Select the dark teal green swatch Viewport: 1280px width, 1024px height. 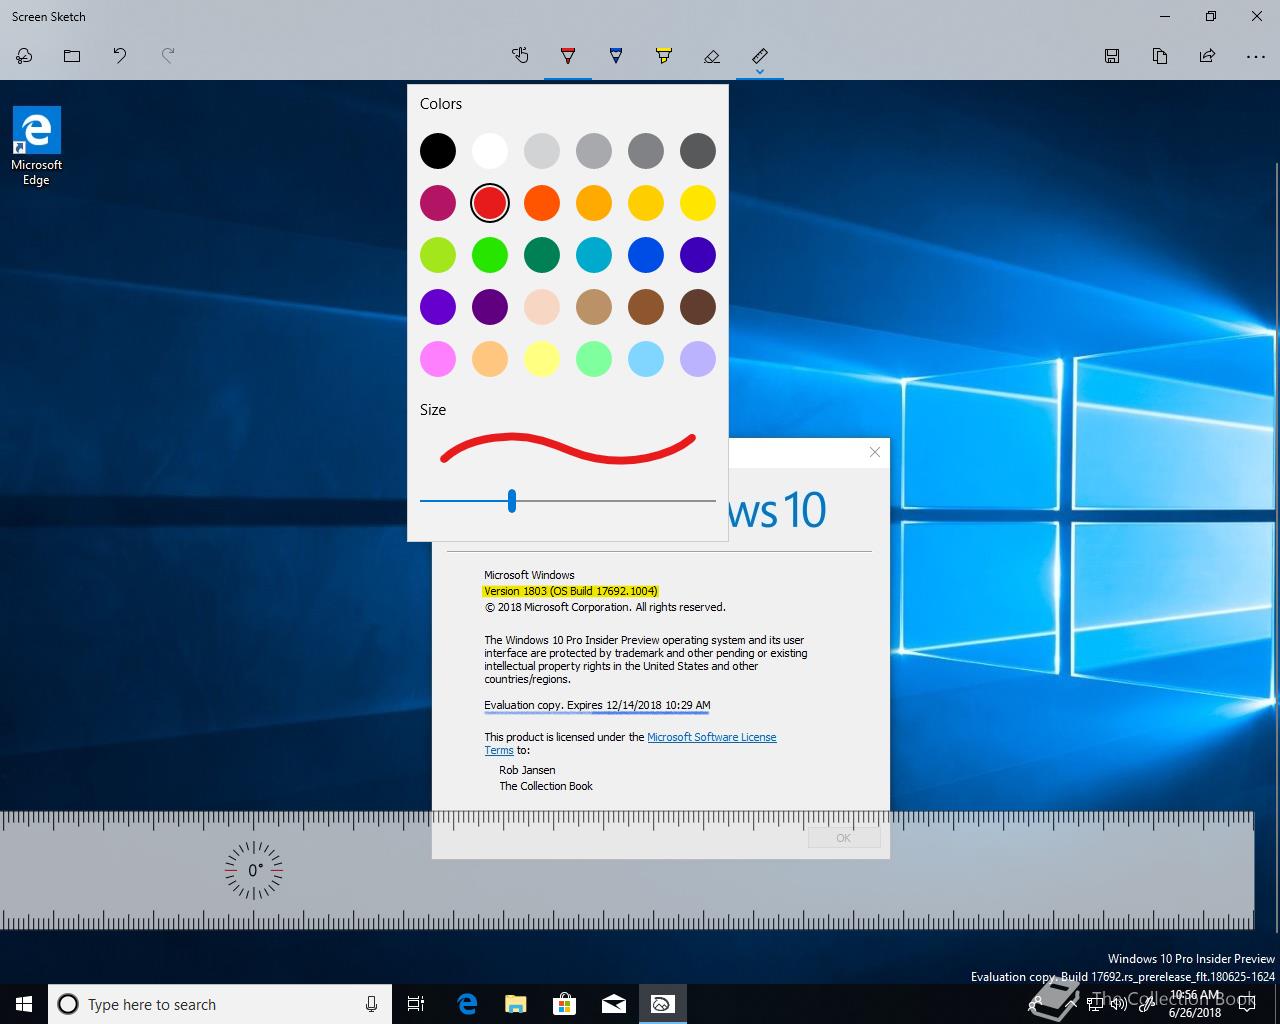(542, 255)
